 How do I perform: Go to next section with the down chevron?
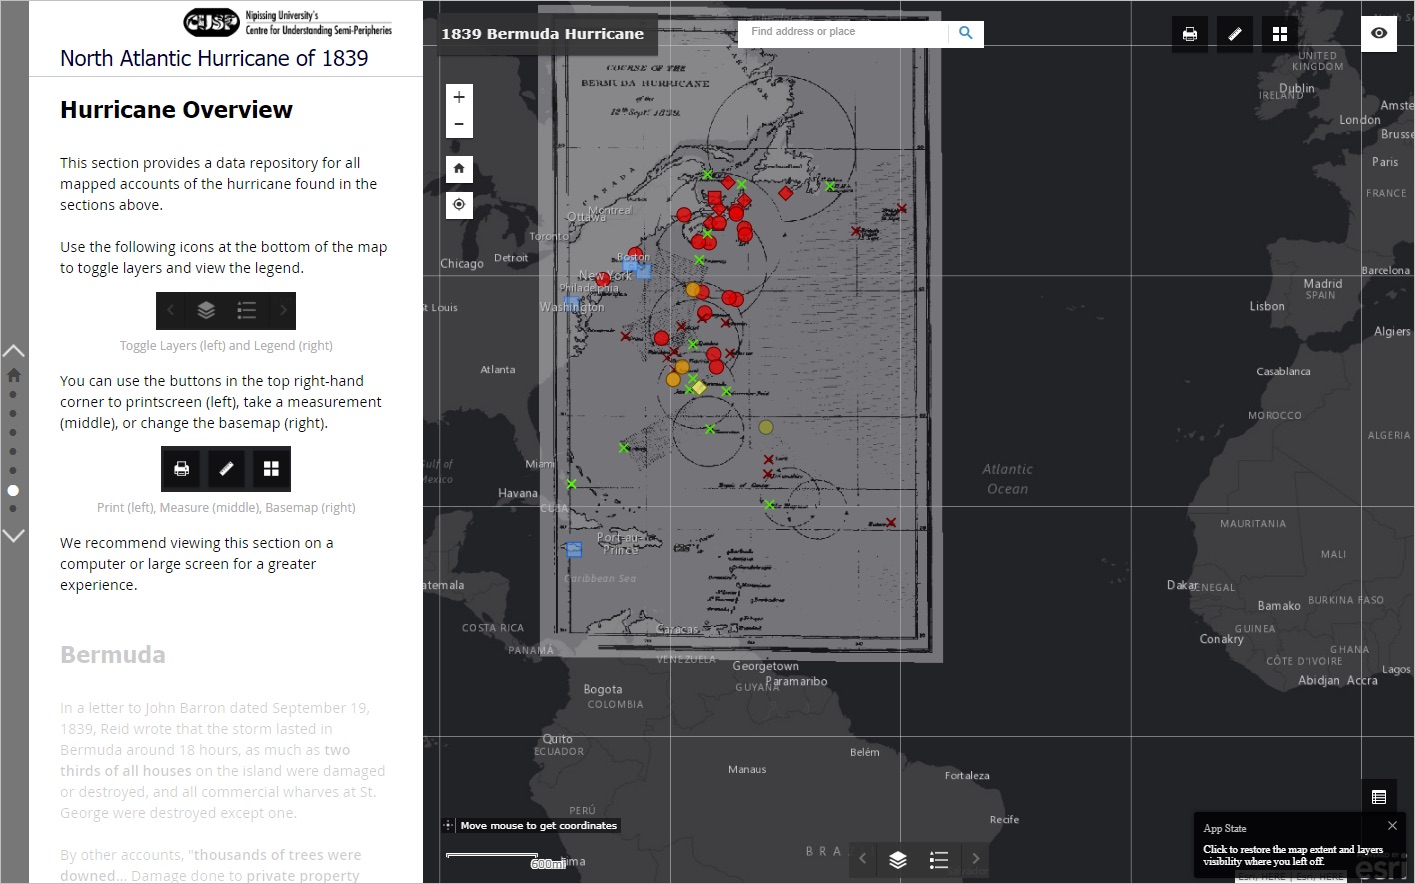pyautogui.click(x=14, y=536)
